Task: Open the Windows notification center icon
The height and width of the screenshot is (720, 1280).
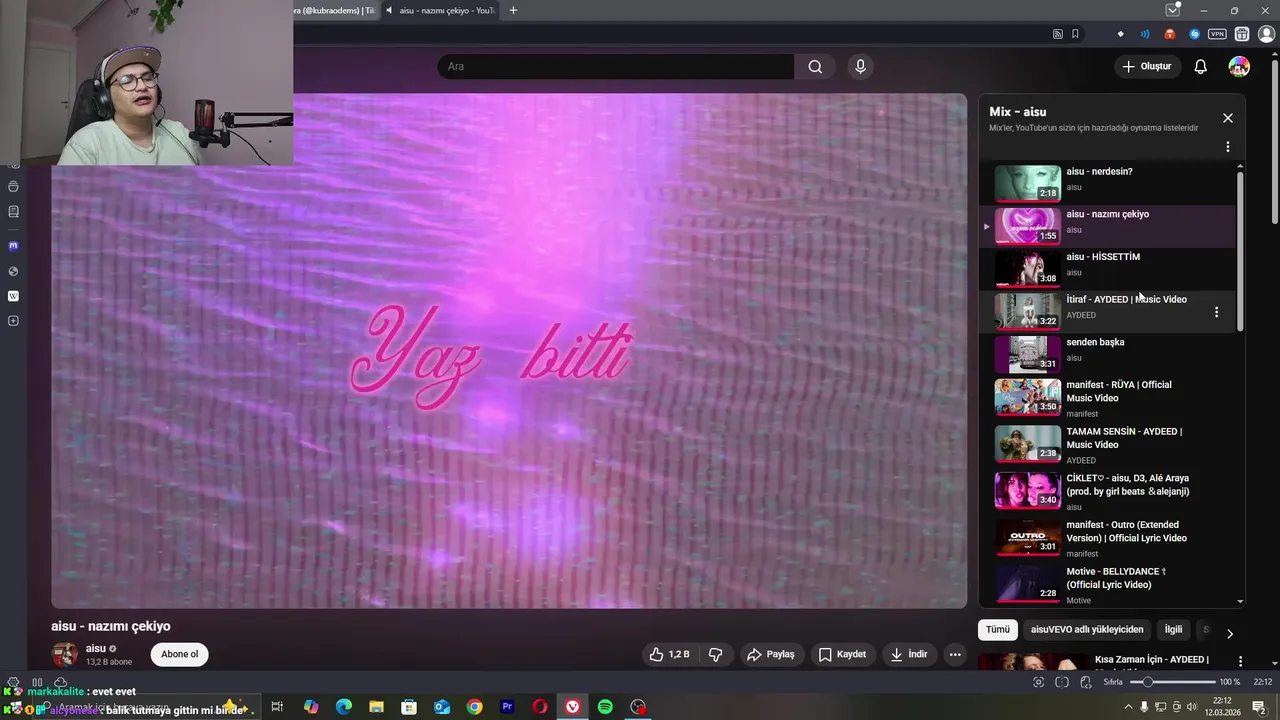Action: pos(1260,707)
